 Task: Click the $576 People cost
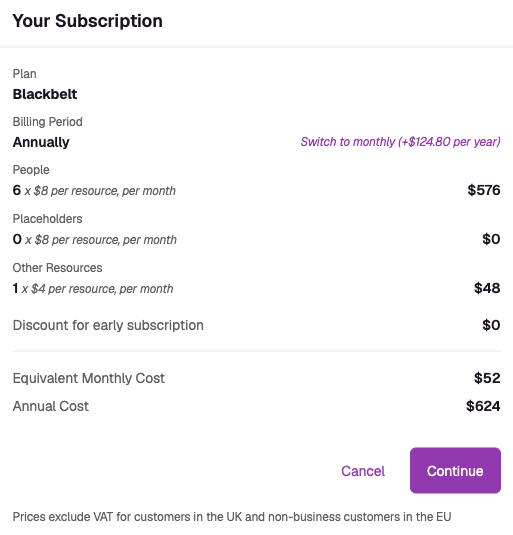pos(484,190)
